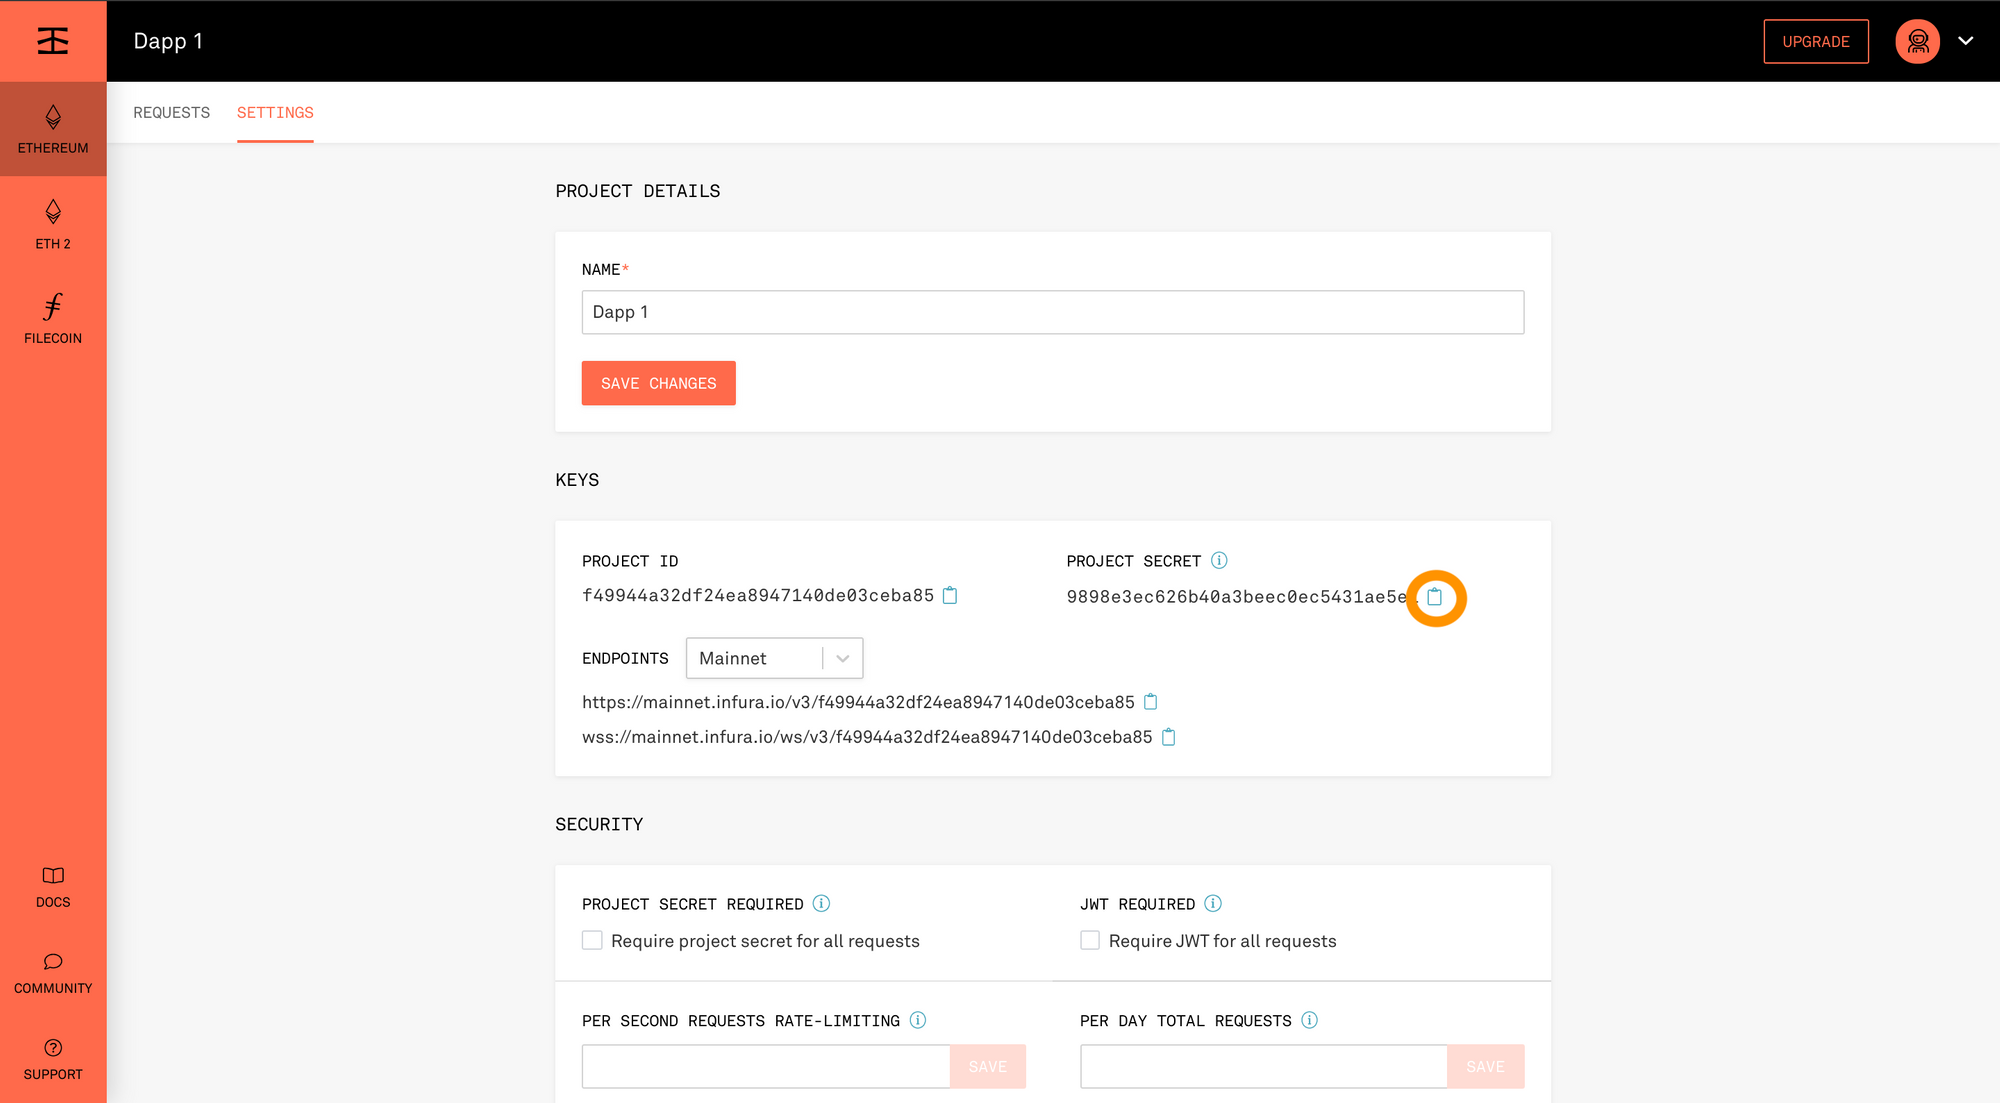Click the per day total requests field
The width and height of the screenshot is (2000, 1103).
pos(1263,1066)
